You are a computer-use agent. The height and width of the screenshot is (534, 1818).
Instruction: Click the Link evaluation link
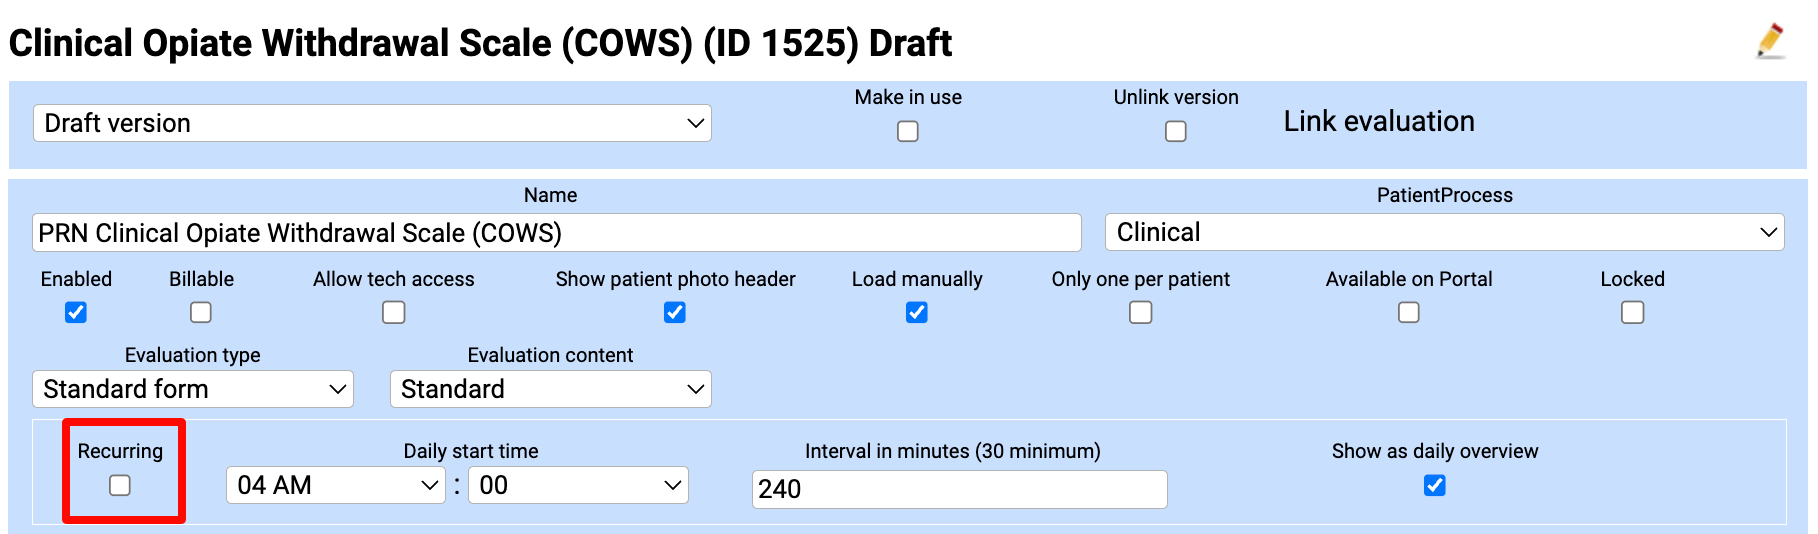(x=1379, y=122)
